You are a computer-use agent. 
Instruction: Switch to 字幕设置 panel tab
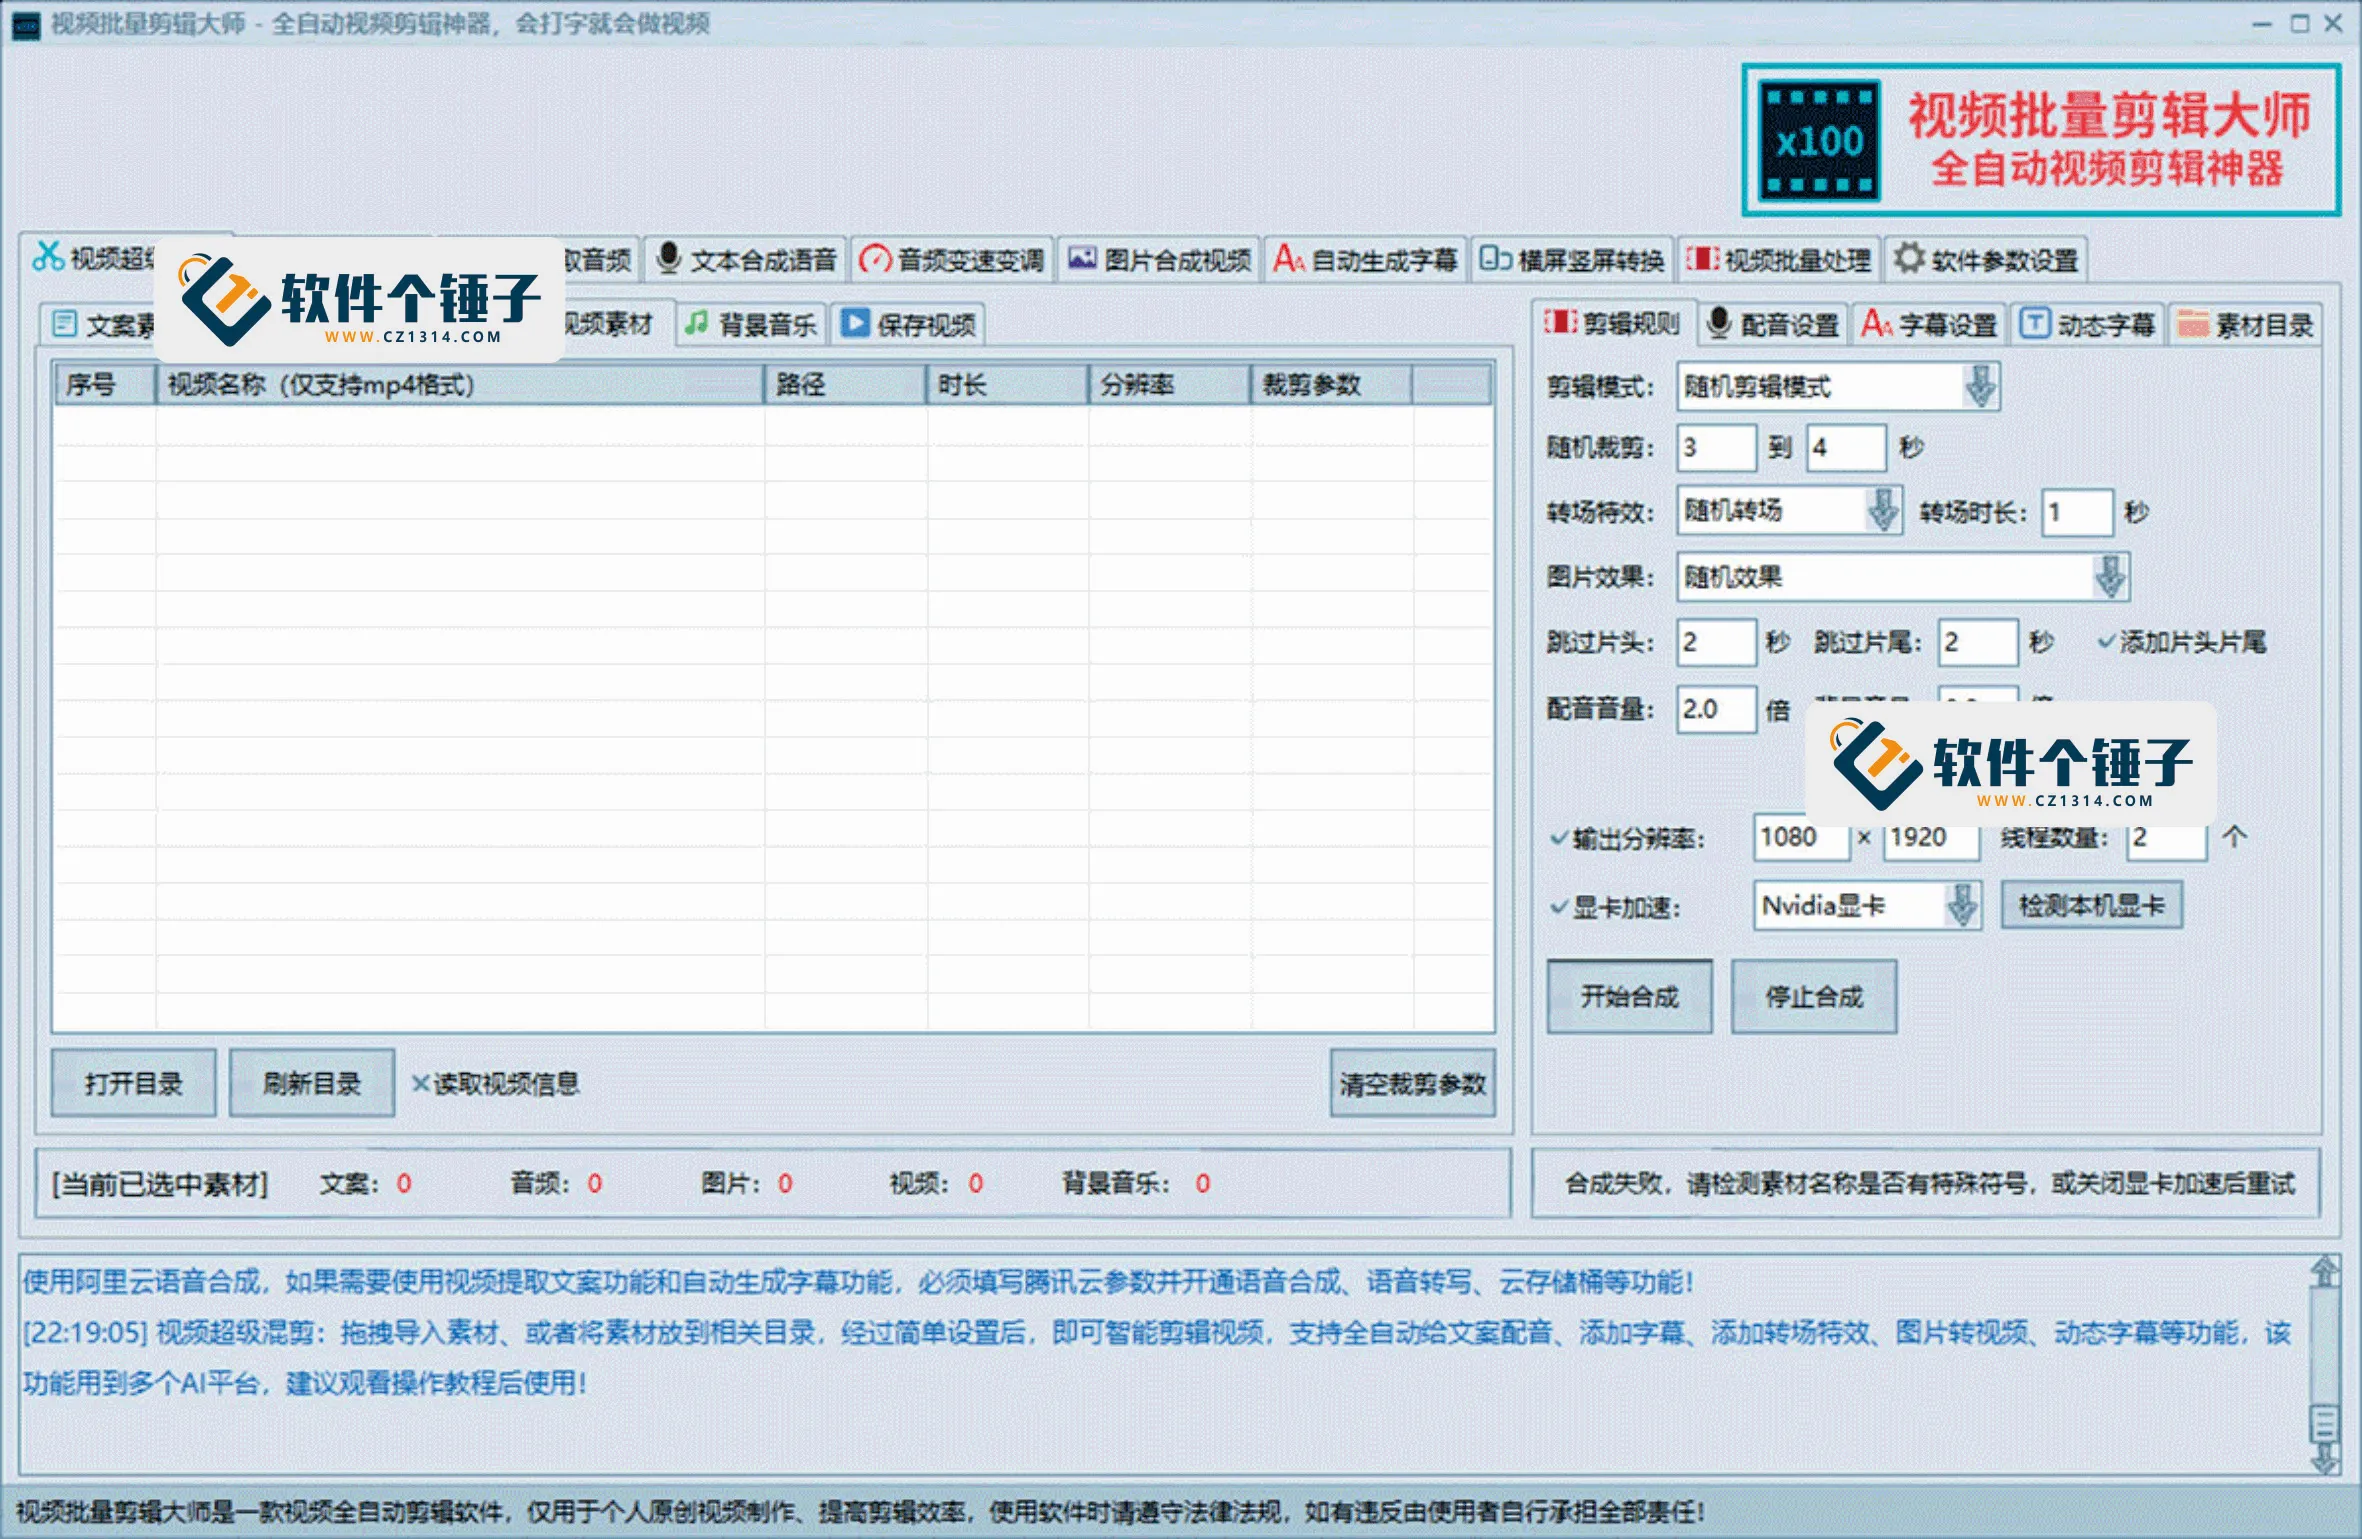[x=1931, y=324]
